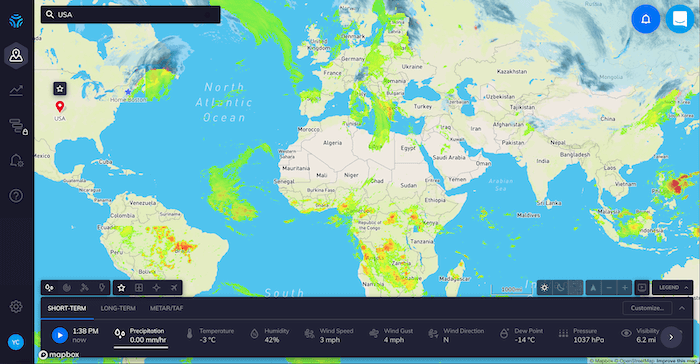Switch map to light mode sun
The width and height of the screenshot is (700, 364).
(x=544, y=288)
